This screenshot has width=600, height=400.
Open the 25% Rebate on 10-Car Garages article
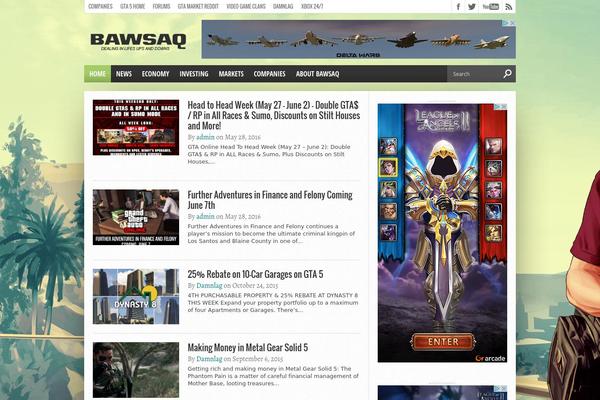(x=255, y=274)
